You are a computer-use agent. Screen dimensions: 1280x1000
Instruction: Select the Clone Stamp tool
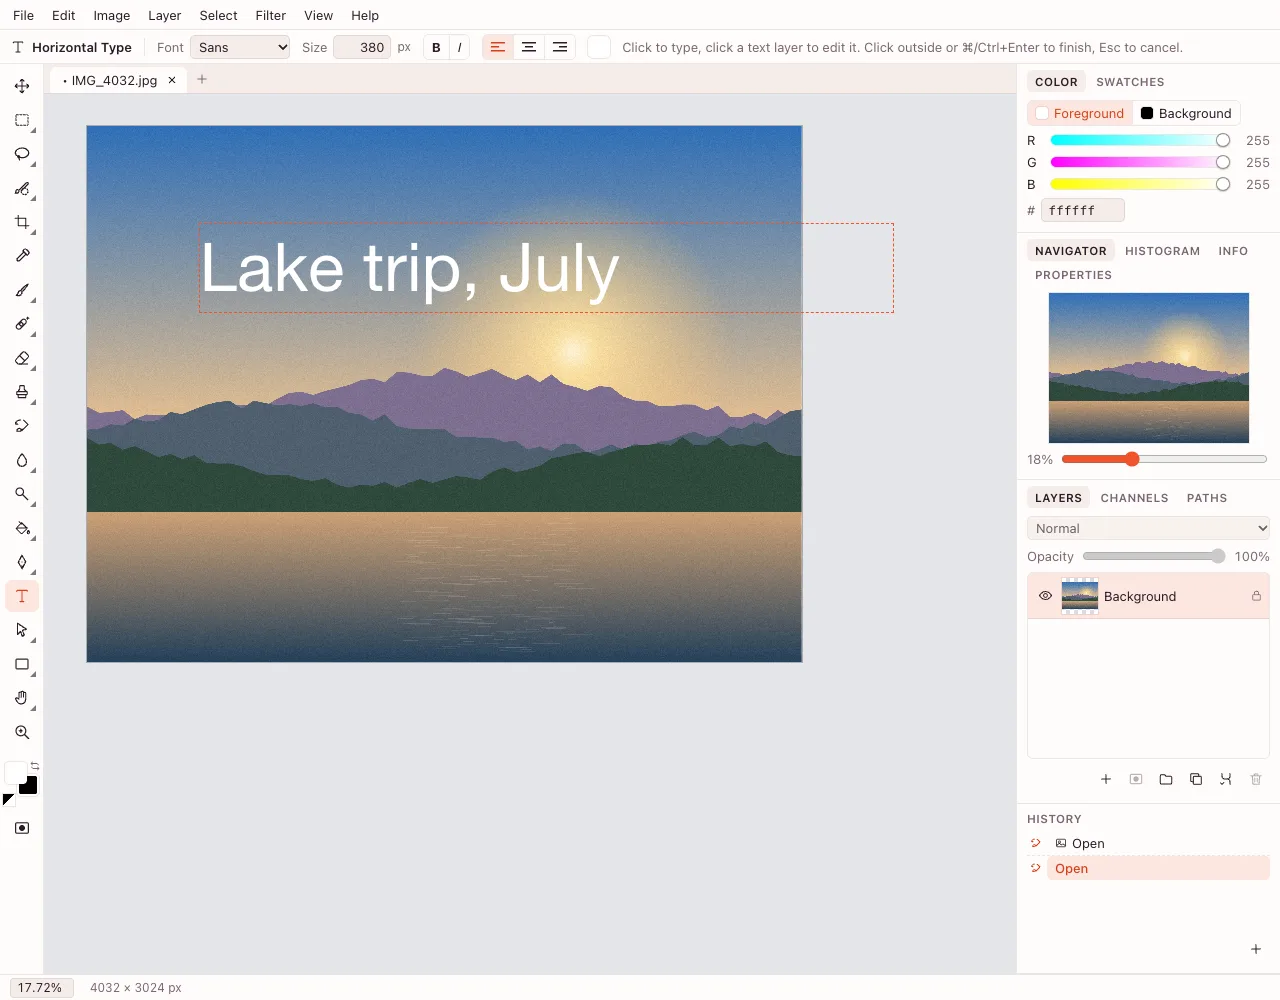tap(22, 392)
